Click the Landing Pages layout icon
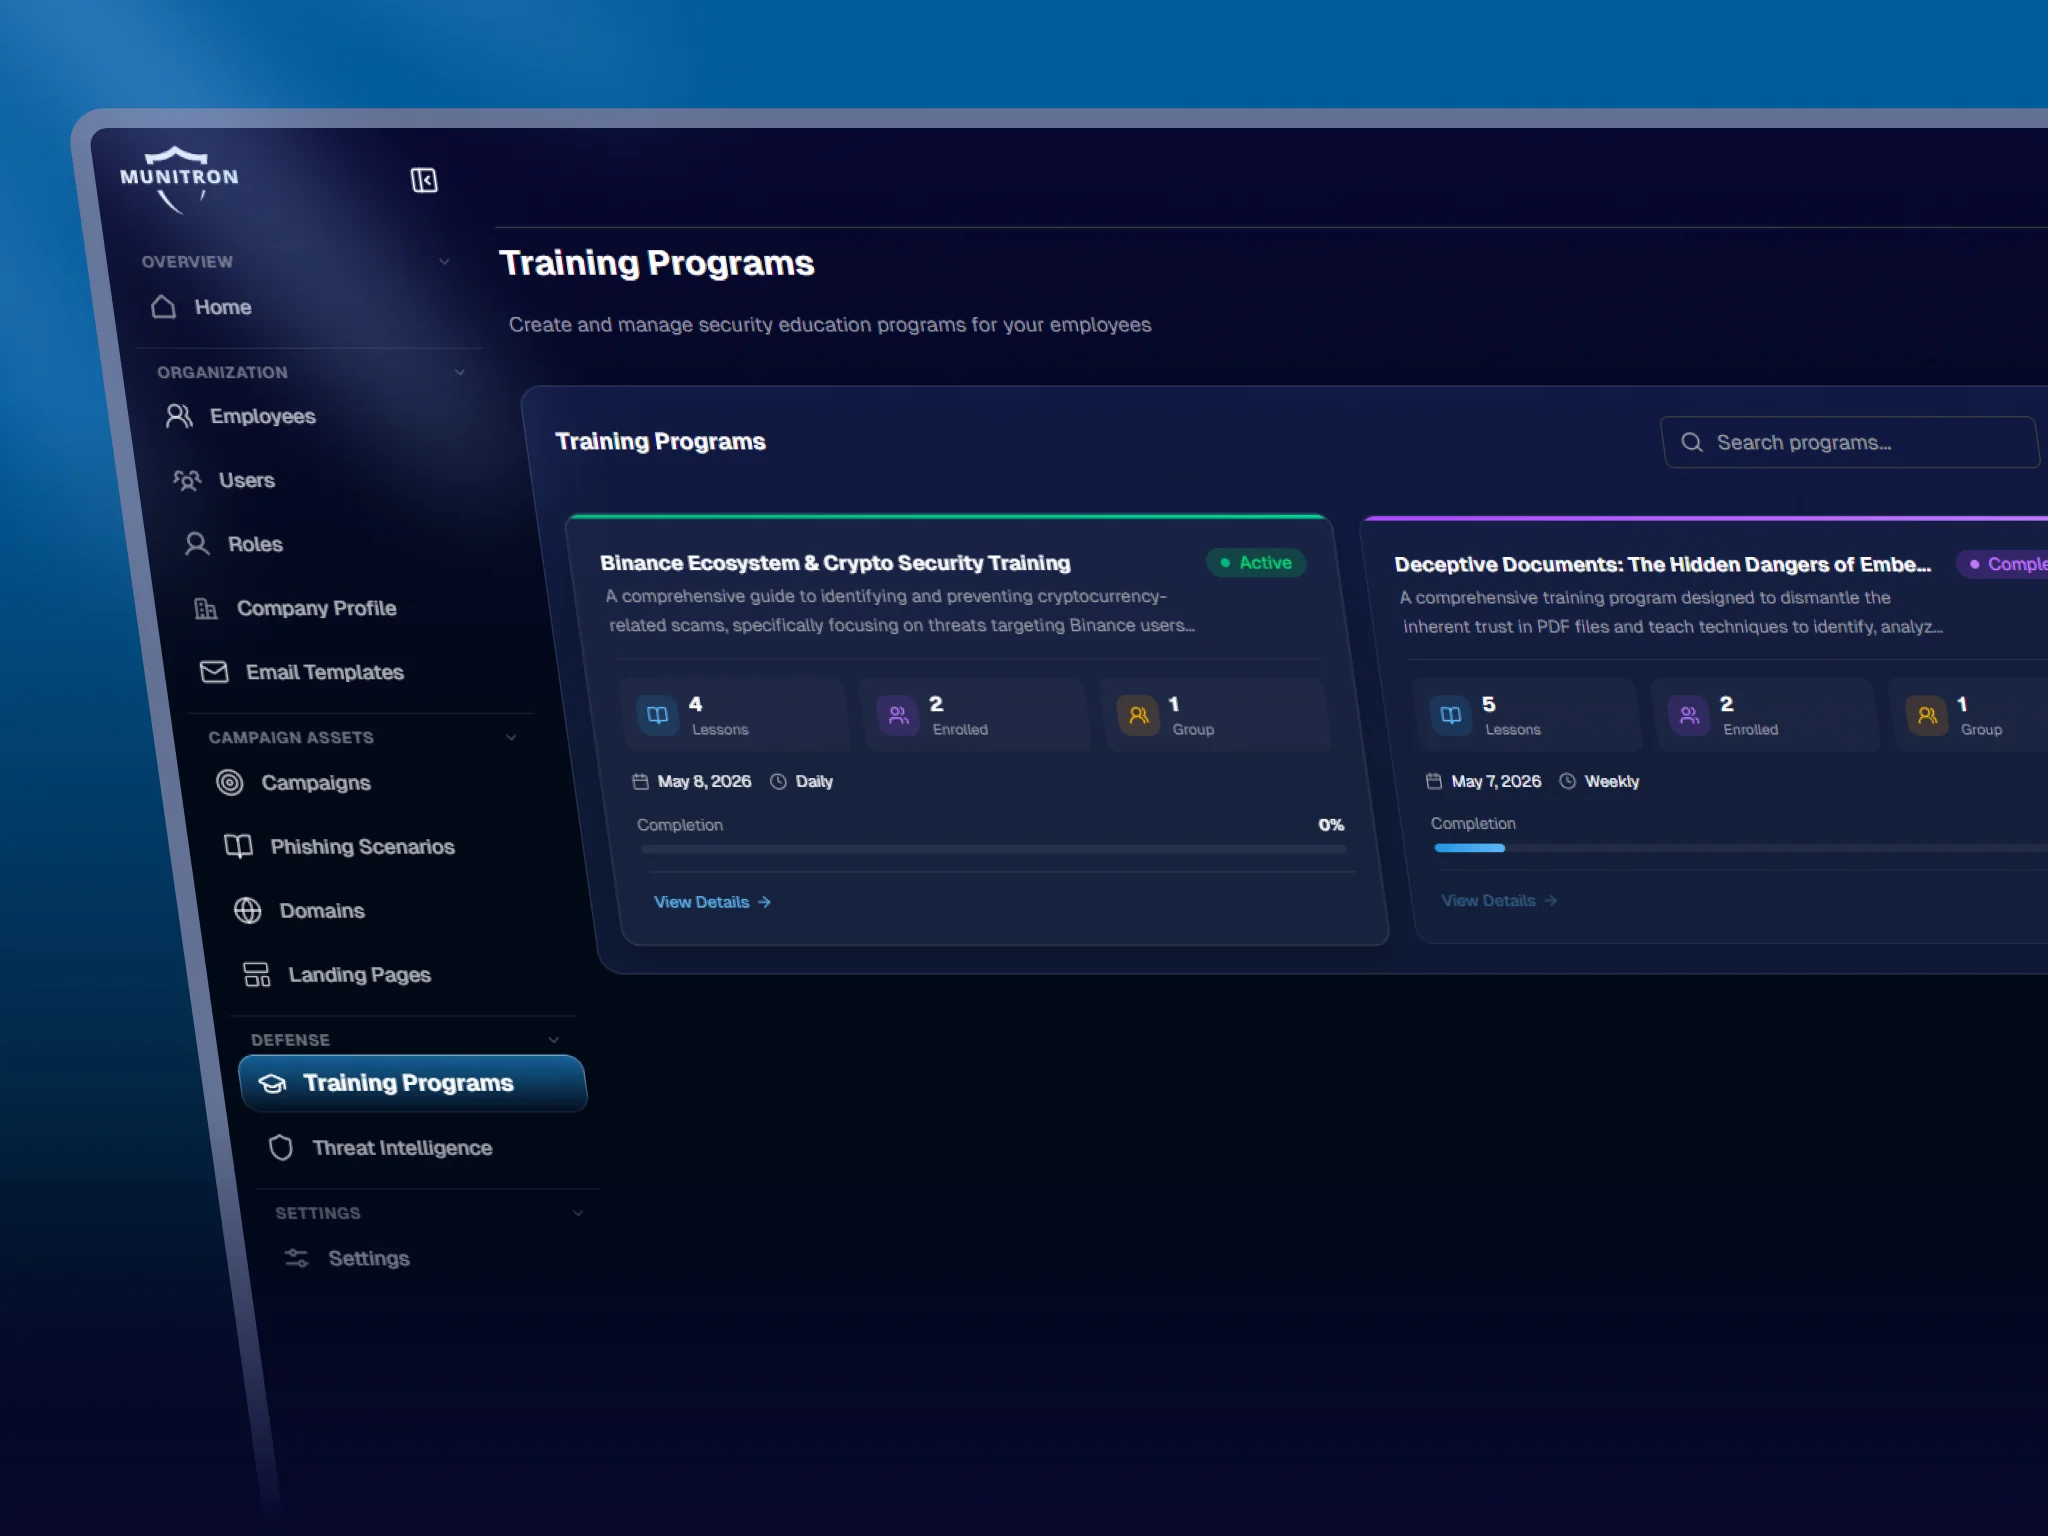Screen dimensions: 2048x1536 (x=257, y=975)
